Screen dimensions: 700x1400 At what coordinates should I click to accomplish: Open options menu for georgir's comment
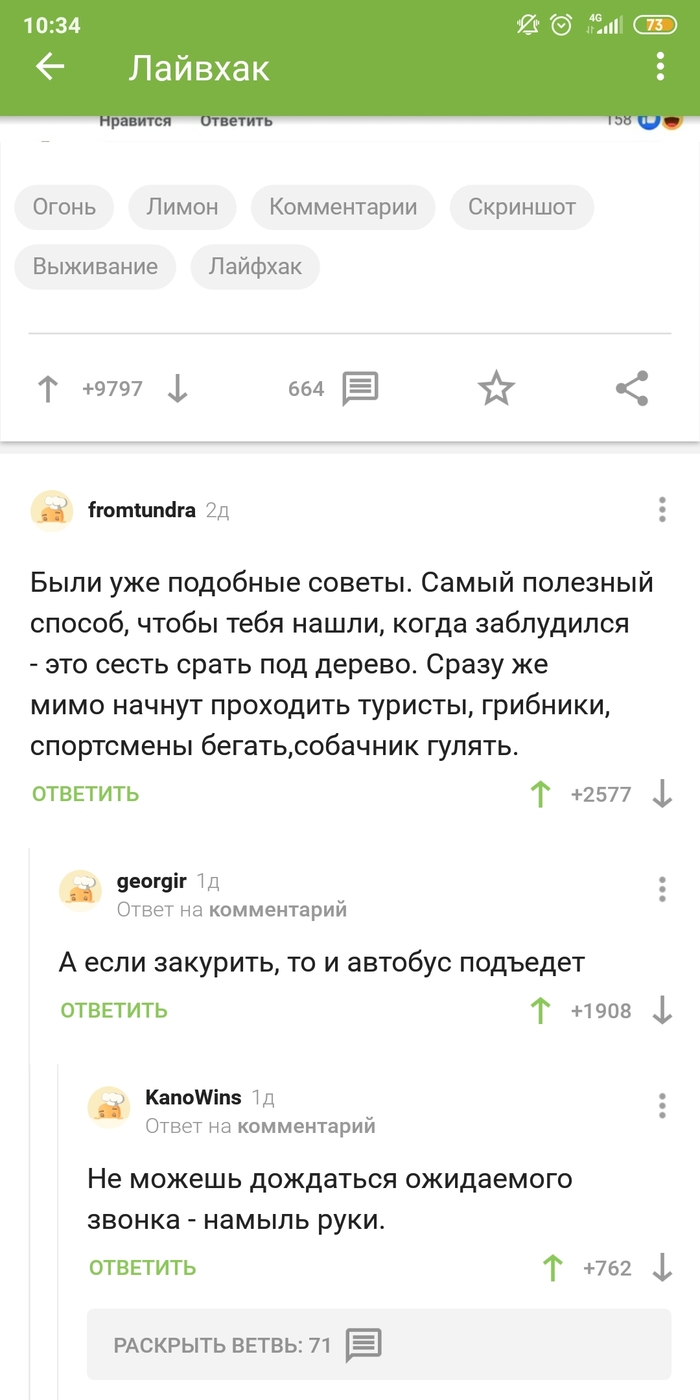pyautogui.click(x=661, y=890)
